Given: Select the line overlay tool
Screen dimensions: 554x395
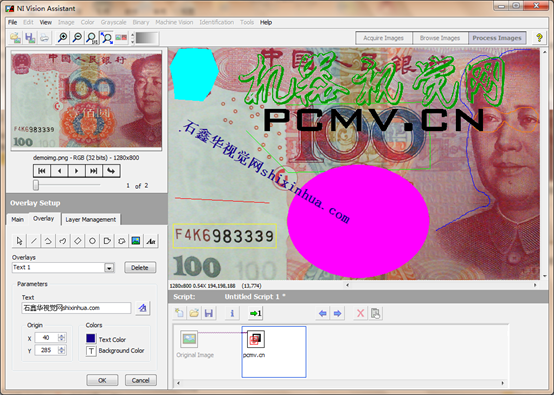Looking at the screenshot, I should click(34, 241).
